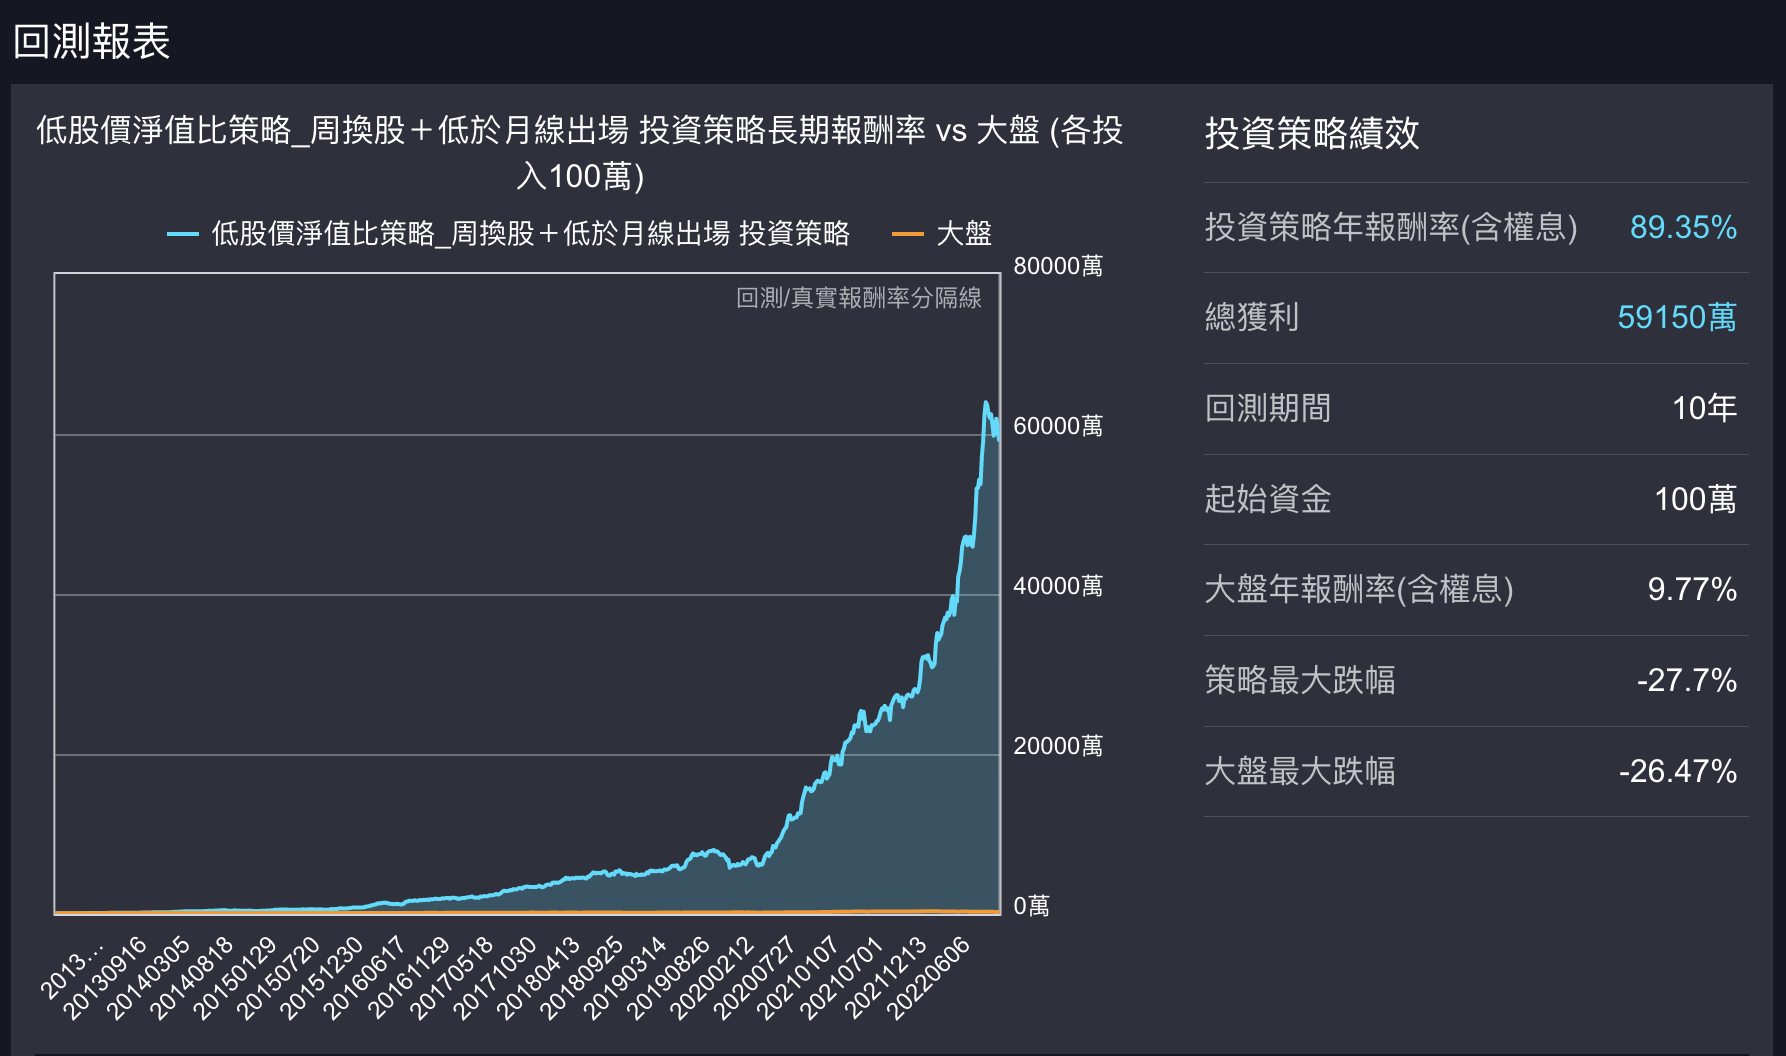Click the 回測報表 page heading
1786x1056 pixels.
(91, 42)
